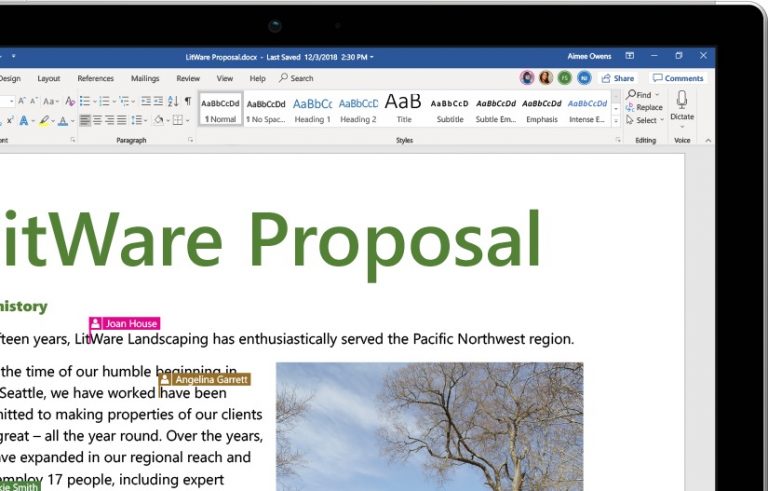Open the Mailings ribbon tab
Image resolution: width=768 pixels, height=491 pixels.
(145, 78)
